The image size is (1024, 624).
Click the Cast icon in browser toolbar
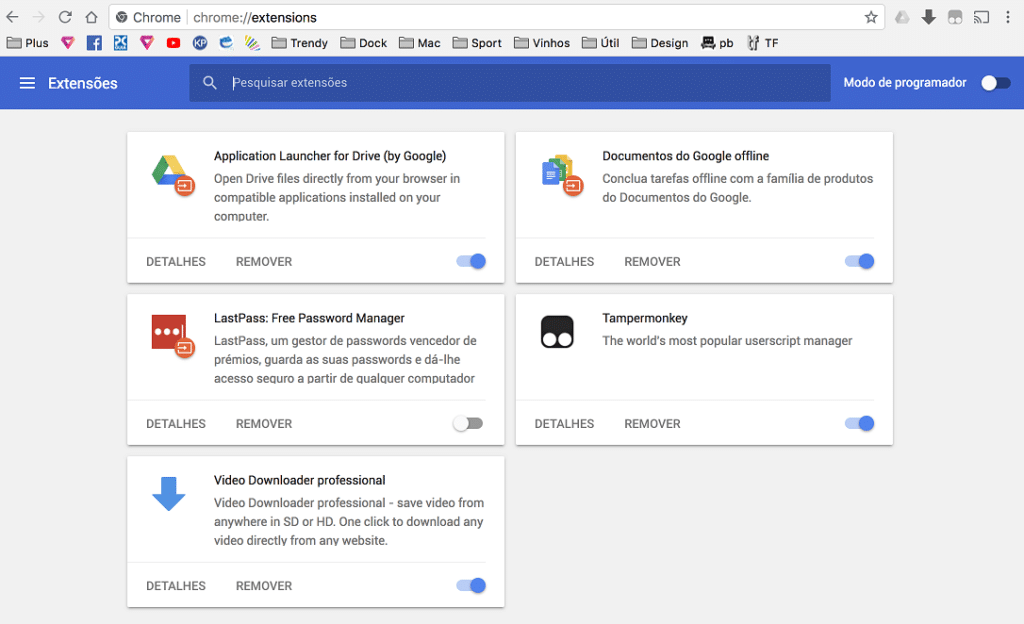[981, 18]
